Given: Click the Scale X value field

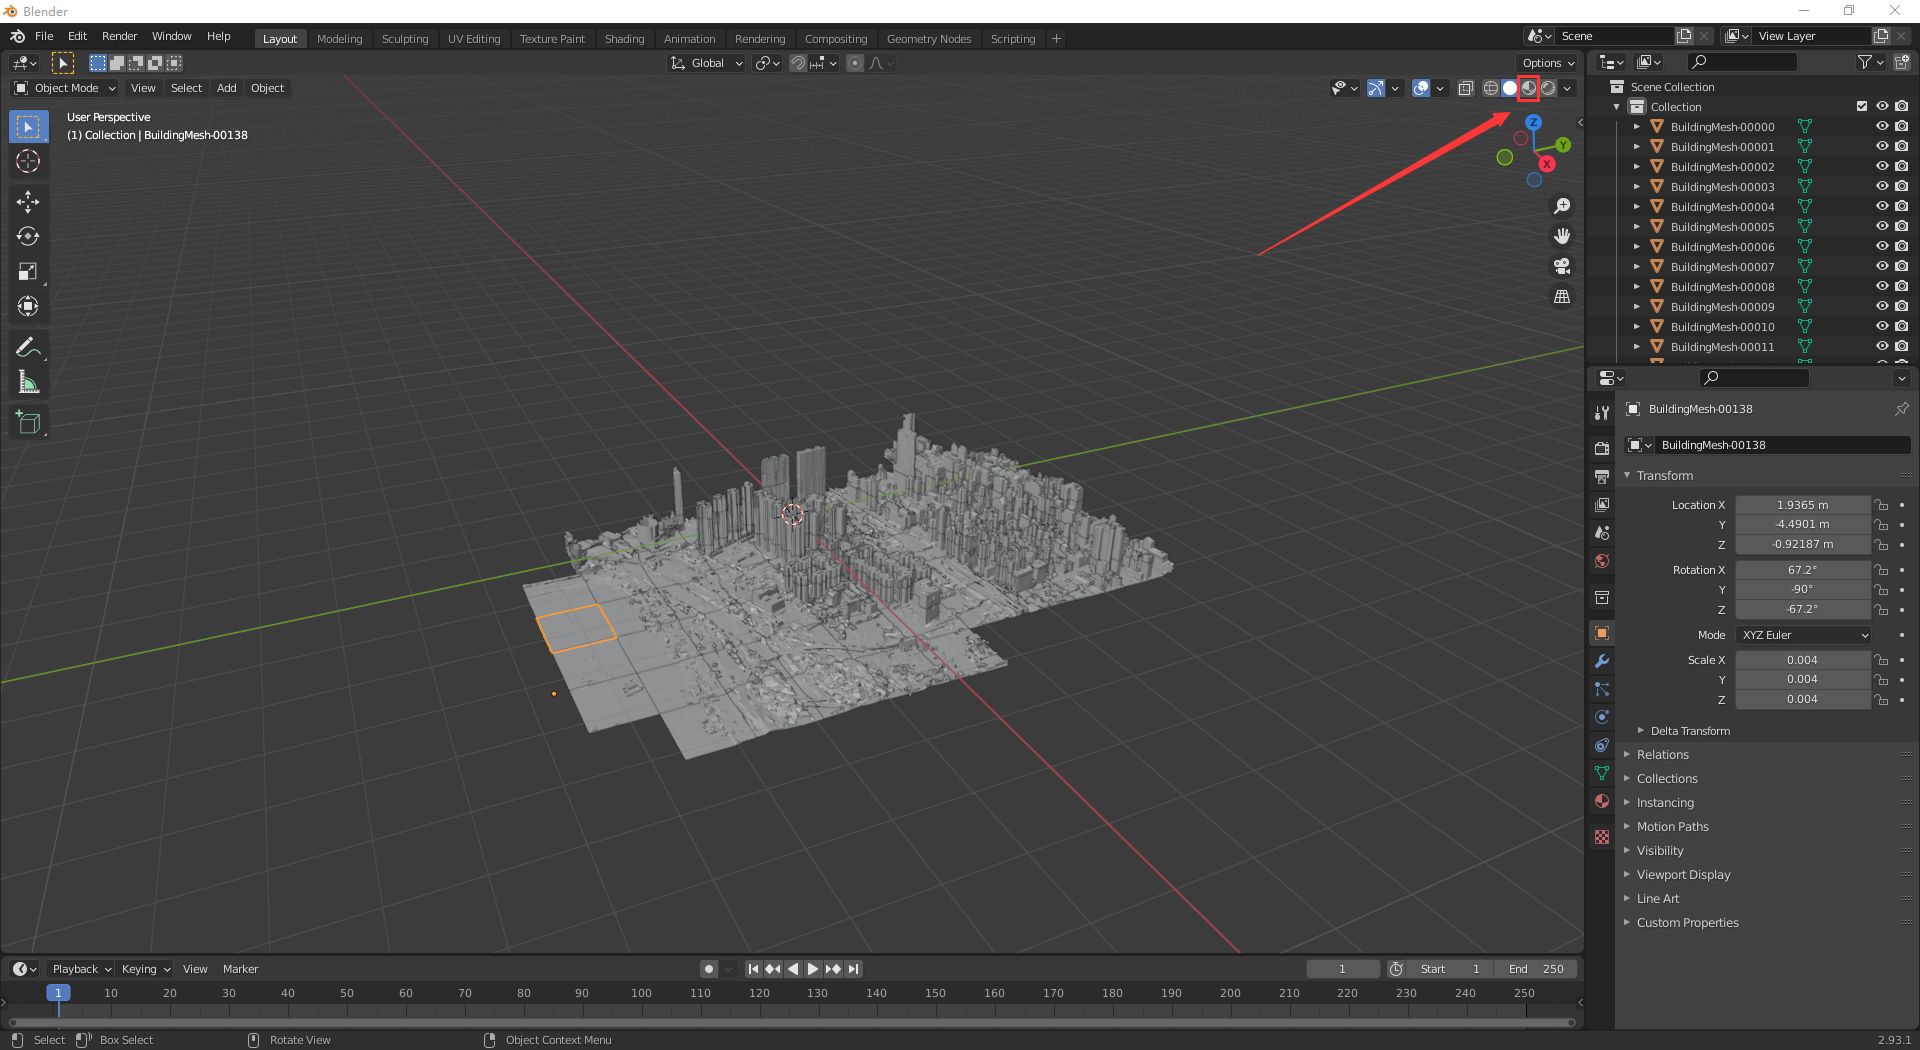Looking at the screenshot, I should (x=1802, y=660).
